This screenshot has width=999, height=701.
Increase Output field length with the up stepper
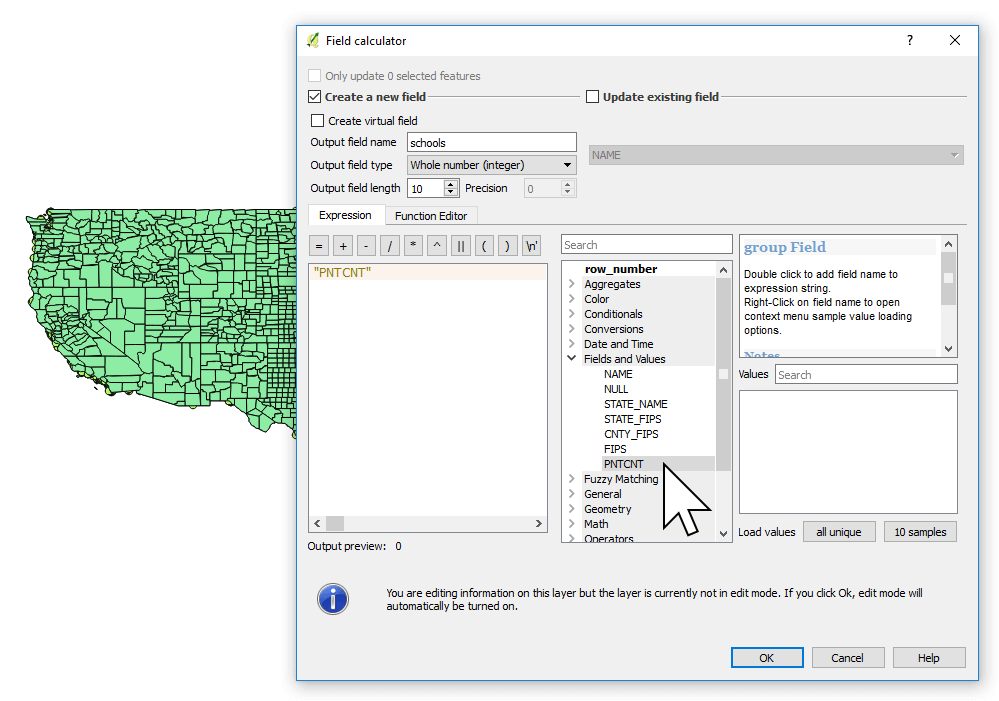coord(448,183)
